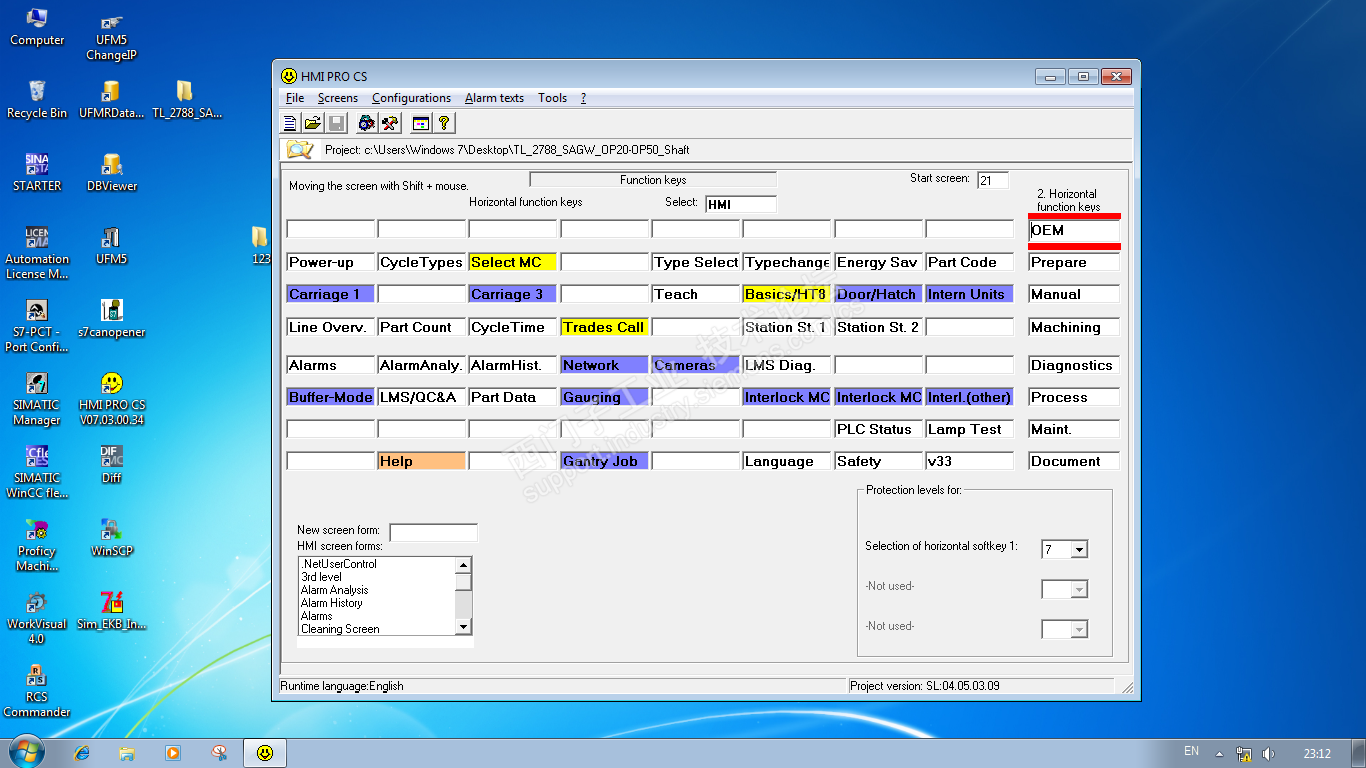The height and width of the screenshot is (768, 1366).
Task: Select the yellow Trades Call function key
Action: (604, 327)
